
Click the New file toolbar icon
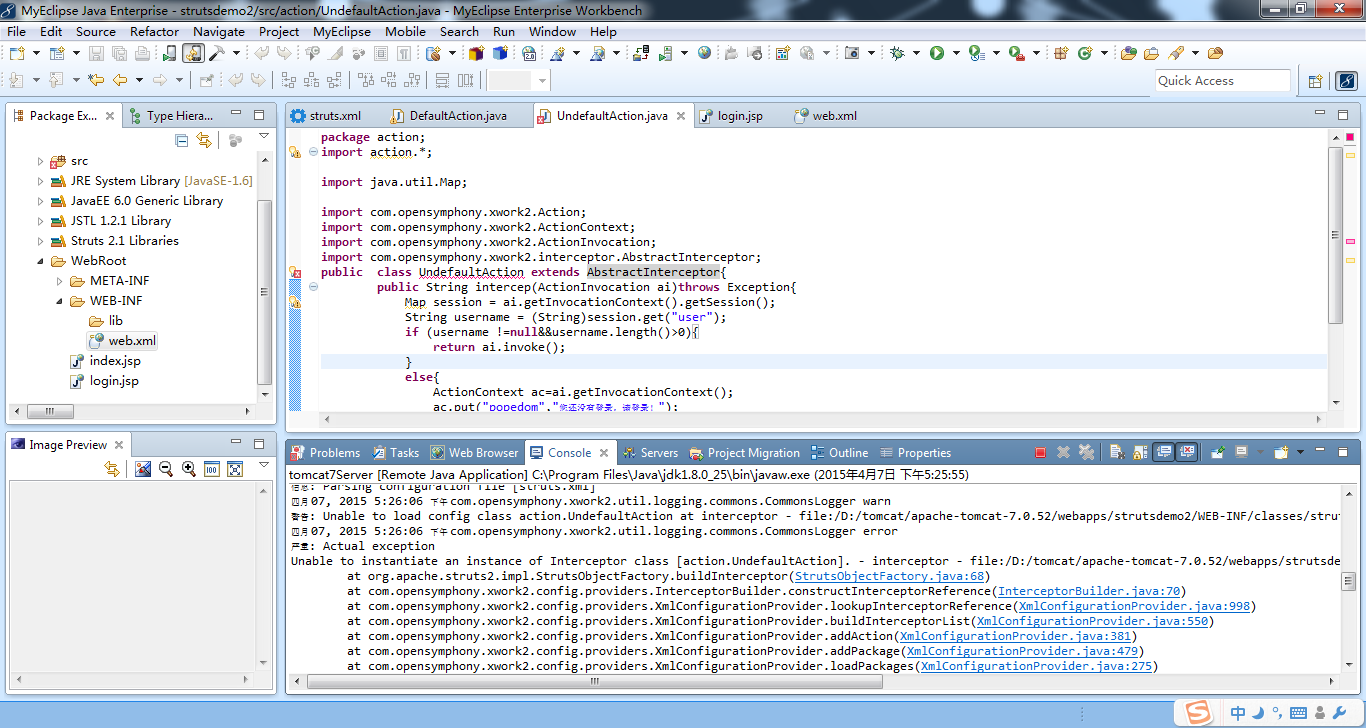[17, 53]
